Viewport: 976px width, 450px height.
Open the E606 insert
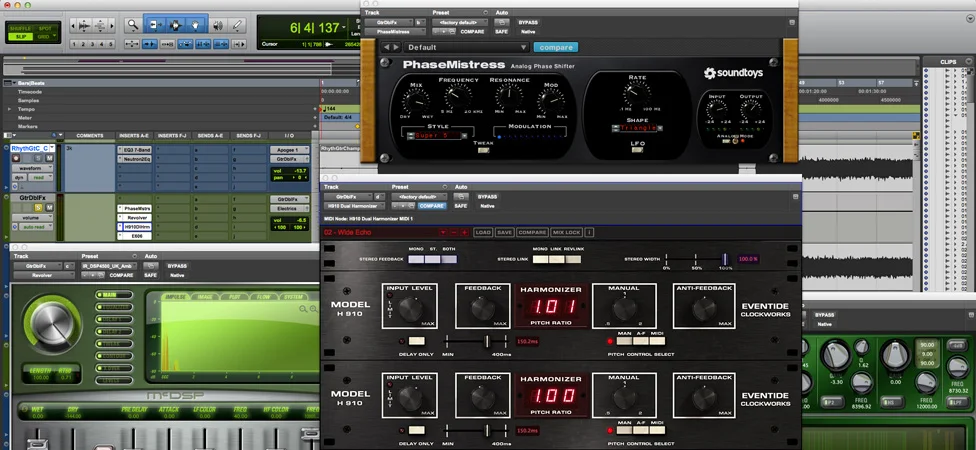135,237
